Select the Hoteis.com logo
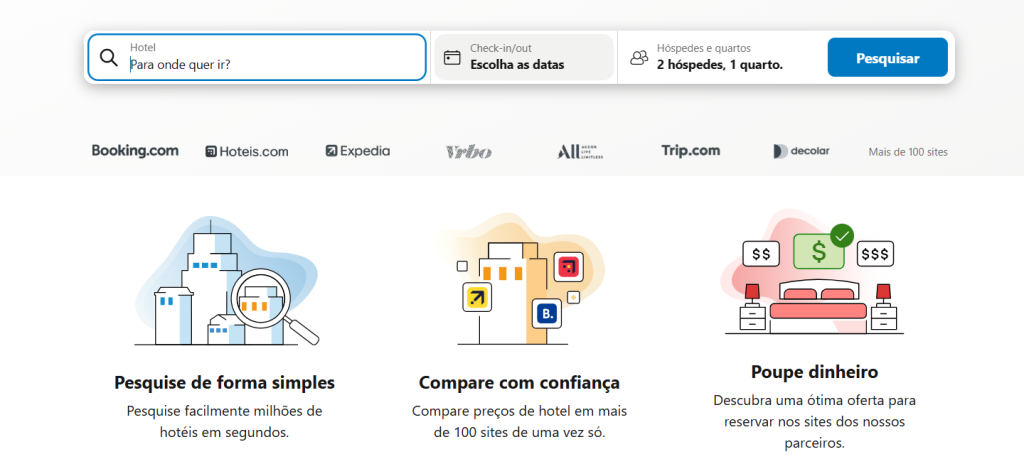Screen dimensions: 1024x469 (x=246, y=152)
